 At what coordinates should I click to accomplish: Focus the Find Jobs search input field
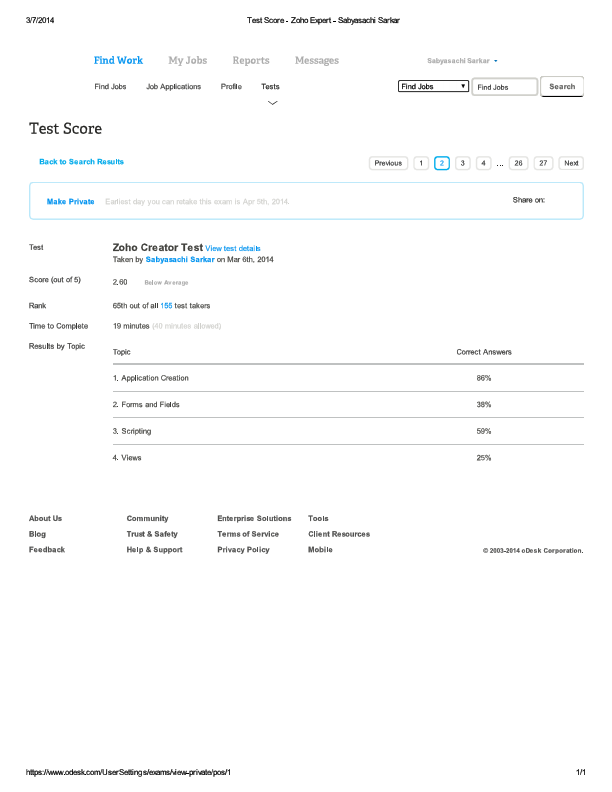(504, 87)
